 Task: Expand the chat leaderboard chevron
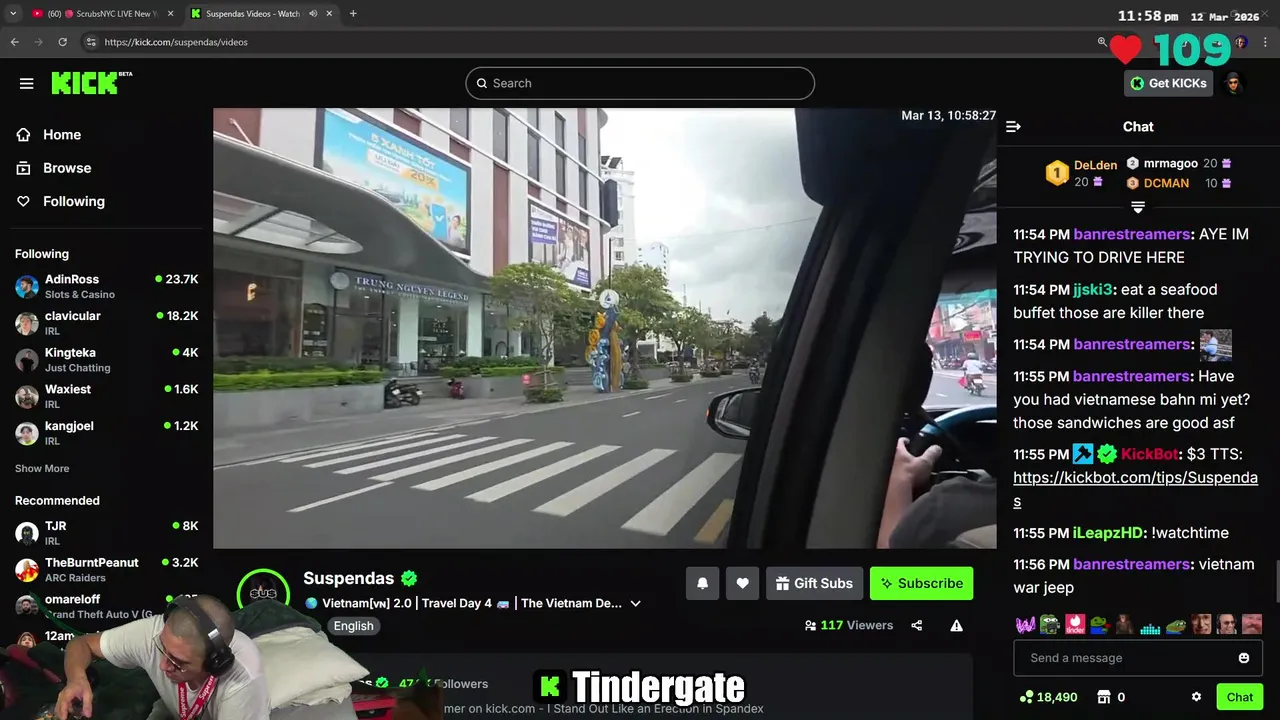[1137, 207]
